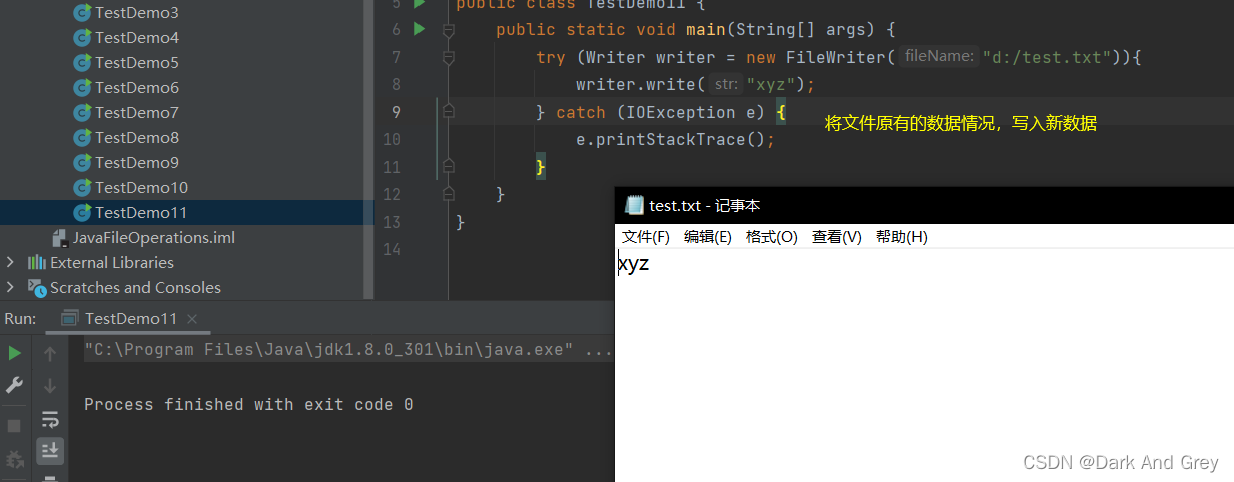The height and width of the screenshot is (482, 1234).
Task: Select TestDemo7 class in project tree
Action: tap(137, 112)
